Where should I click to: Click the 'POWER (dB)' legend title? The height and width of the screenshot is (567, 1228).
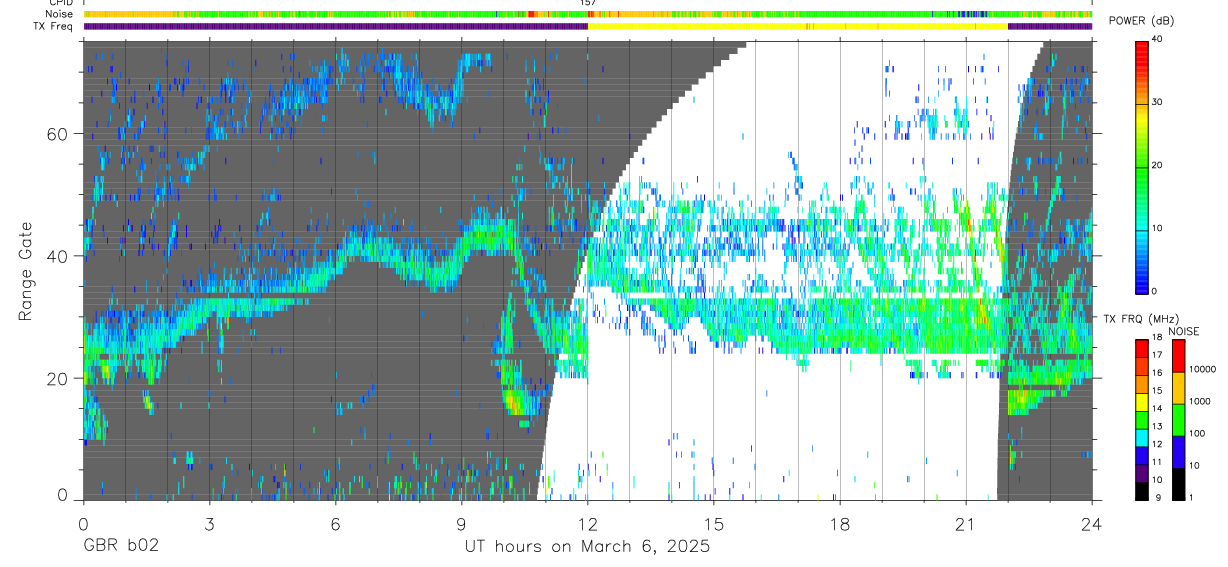pos(1141,21)
